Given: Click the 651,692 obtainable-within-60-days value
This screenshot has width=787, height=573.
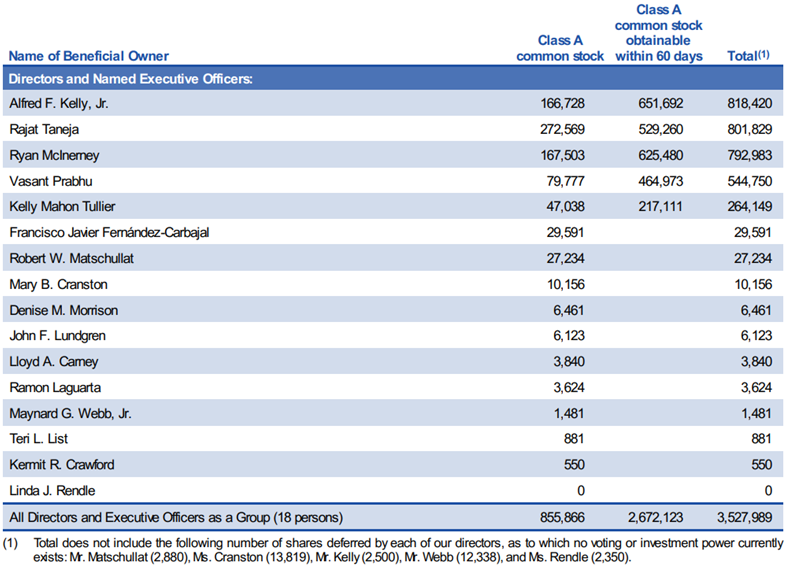Looking at the screenshot, I should point(661,103).
